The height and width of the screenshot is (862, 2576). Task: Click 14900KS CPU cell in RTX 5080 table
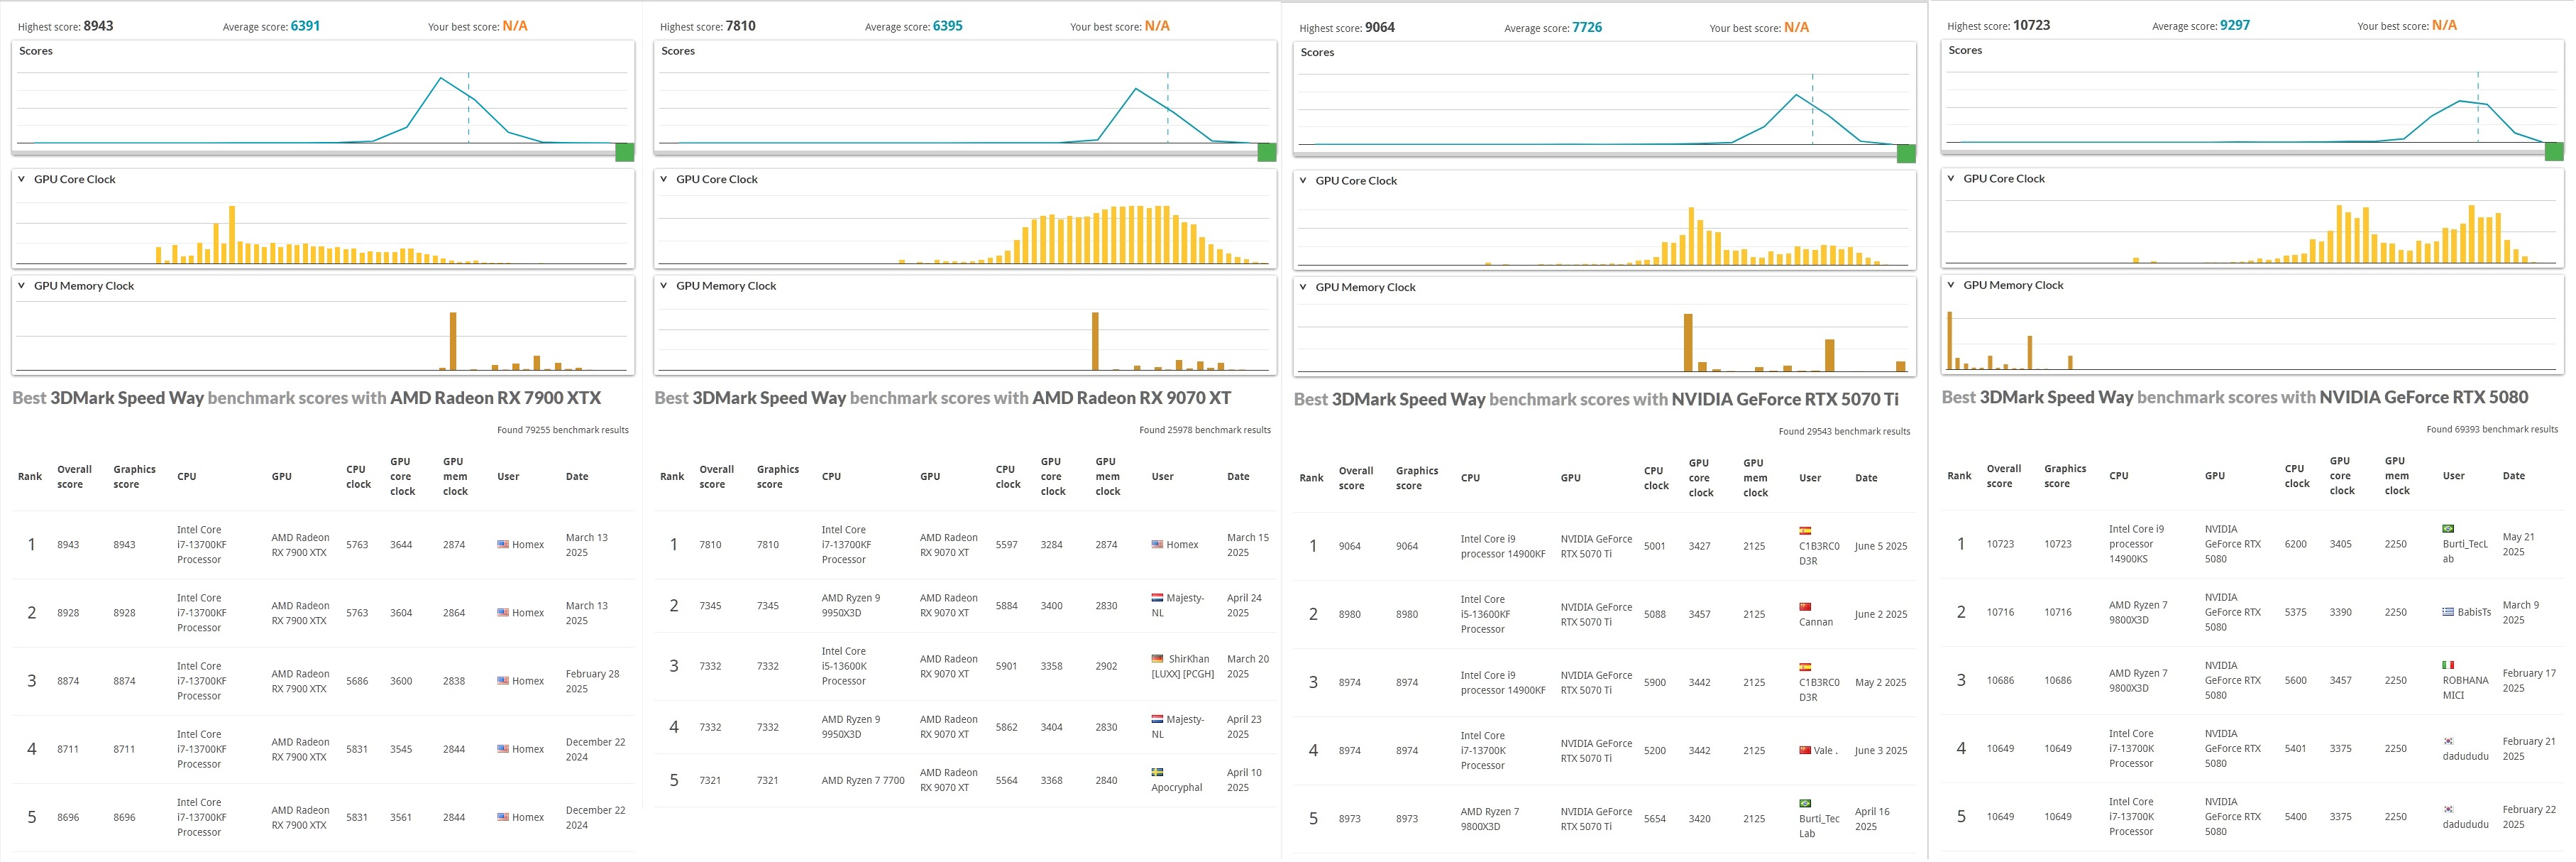click(x=2136, y=544)
